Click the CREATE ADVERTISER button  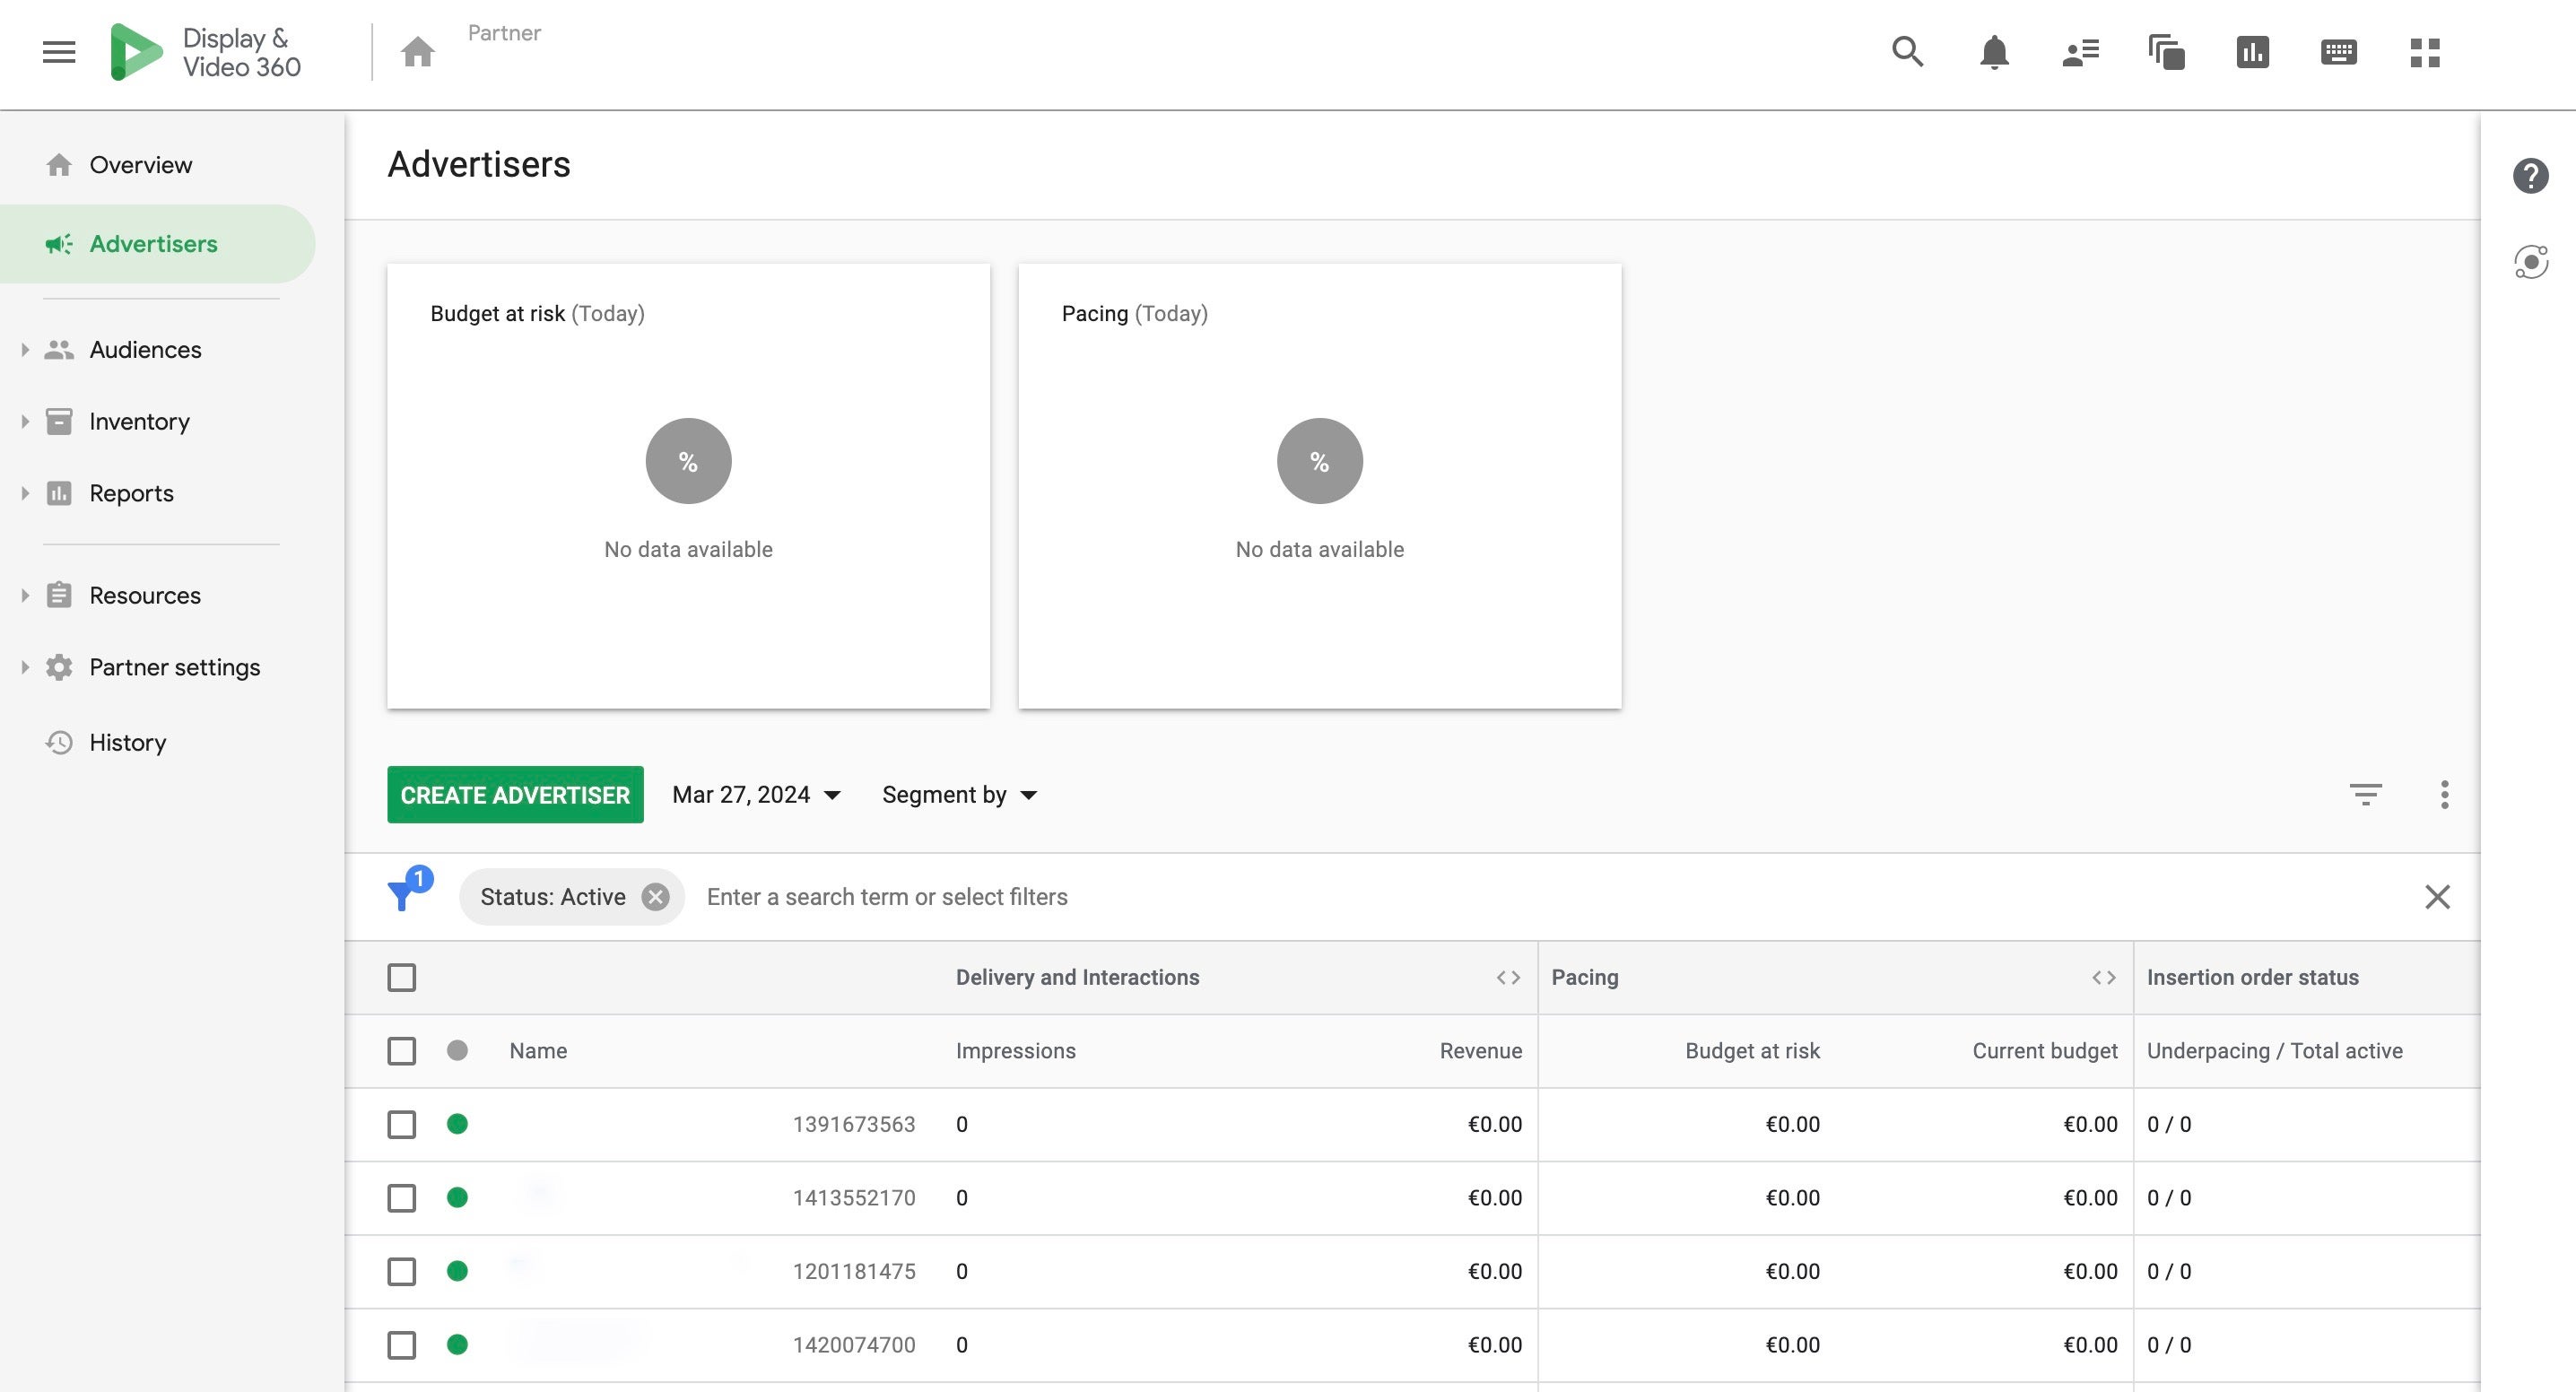coord(515,794)
